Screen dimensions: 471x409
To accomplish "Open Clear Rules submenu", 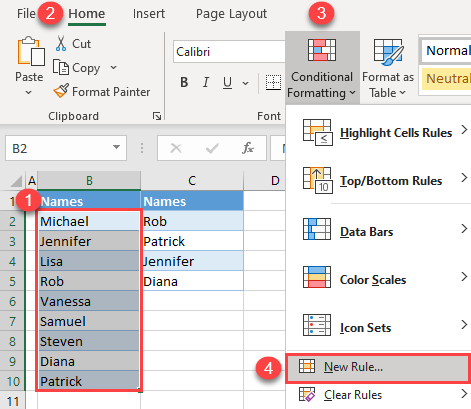I will (379, 395).
